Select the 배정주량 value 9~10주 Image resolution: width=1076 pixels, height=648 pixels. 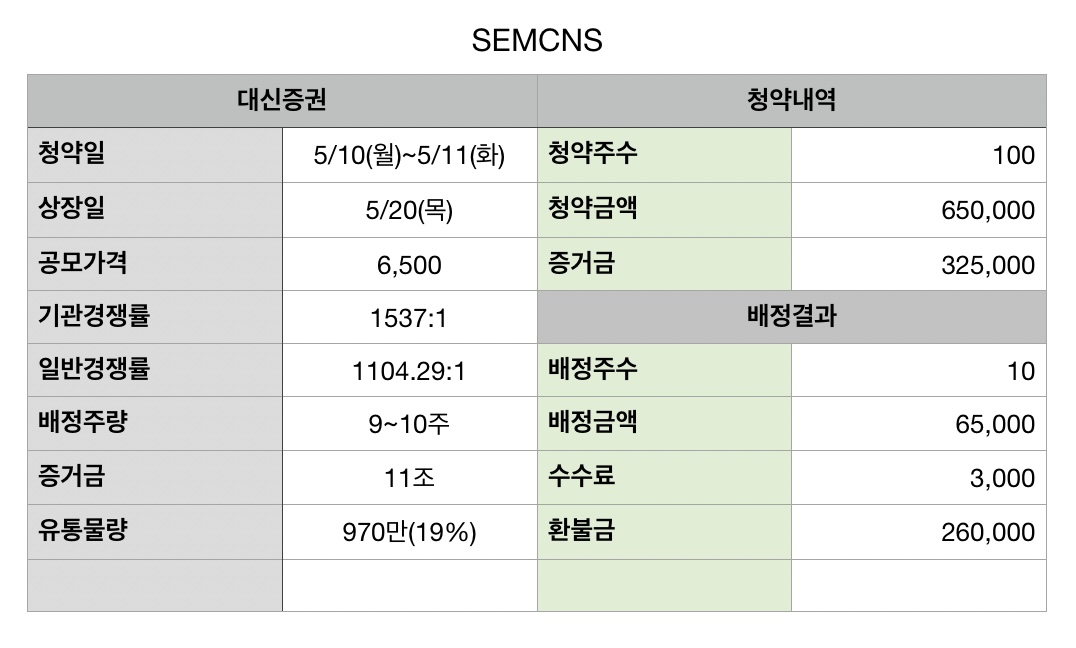click(x=410, y=424)
